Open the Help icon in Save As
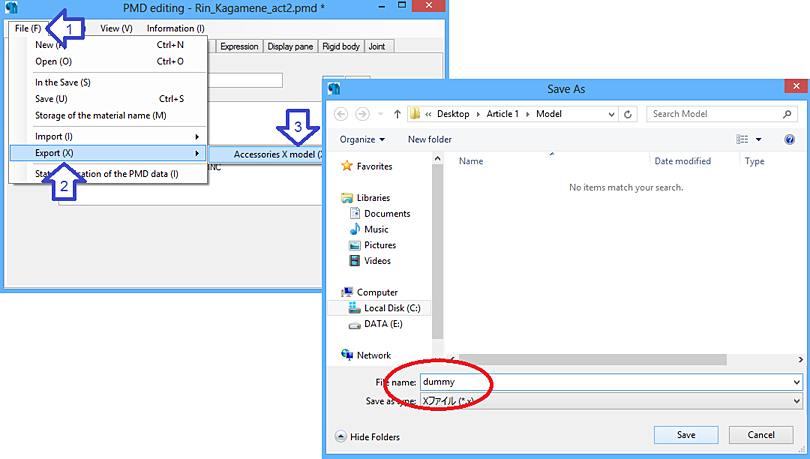The width and height of the screenshot is (810, 459). point(789,139)
